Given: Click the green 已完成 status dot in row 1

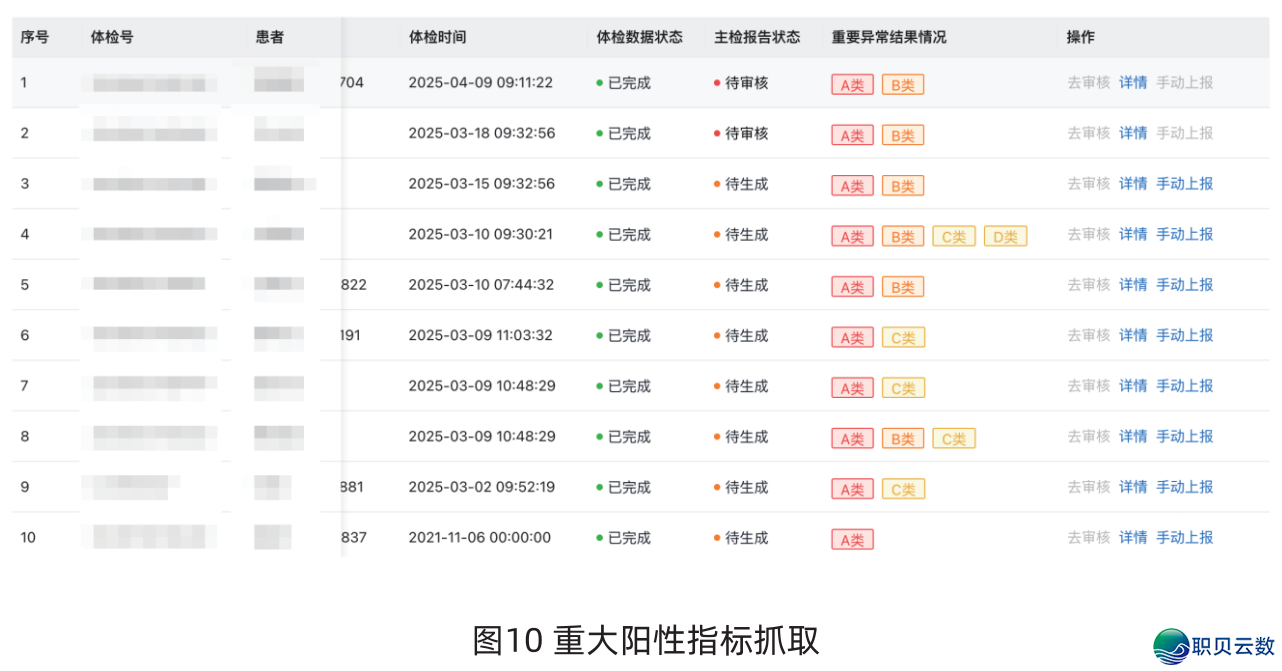Looking at the screenshot, I should point(598,83).
